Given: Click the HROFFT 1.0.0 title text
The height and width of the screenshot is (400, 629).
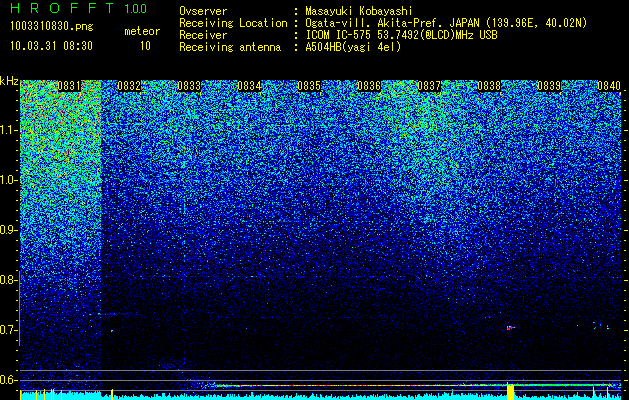Looking at the screenshot, I should click(79, 8).
